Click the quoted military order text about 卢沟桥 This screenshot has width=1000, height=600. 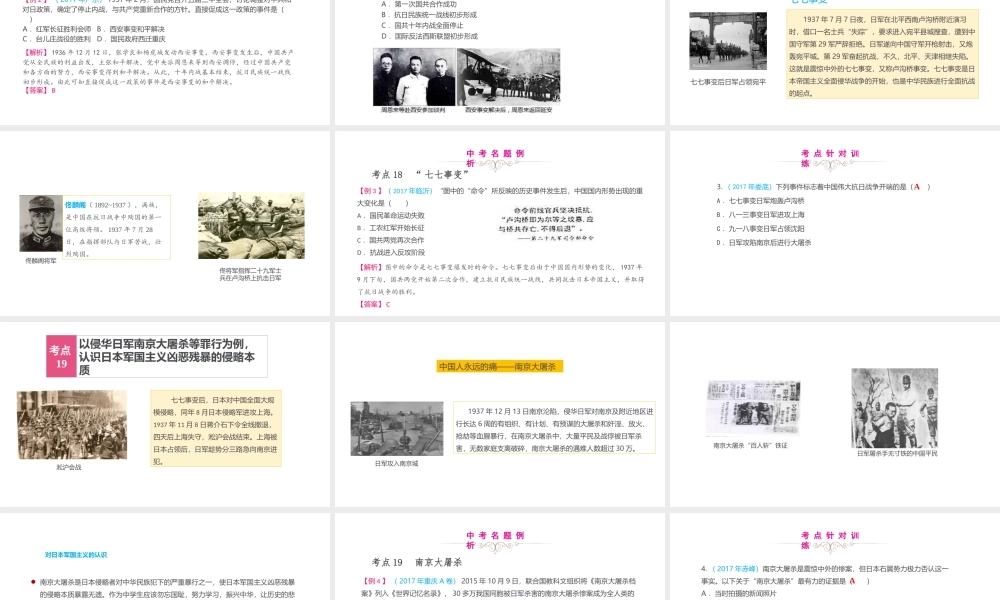(547, 223)
